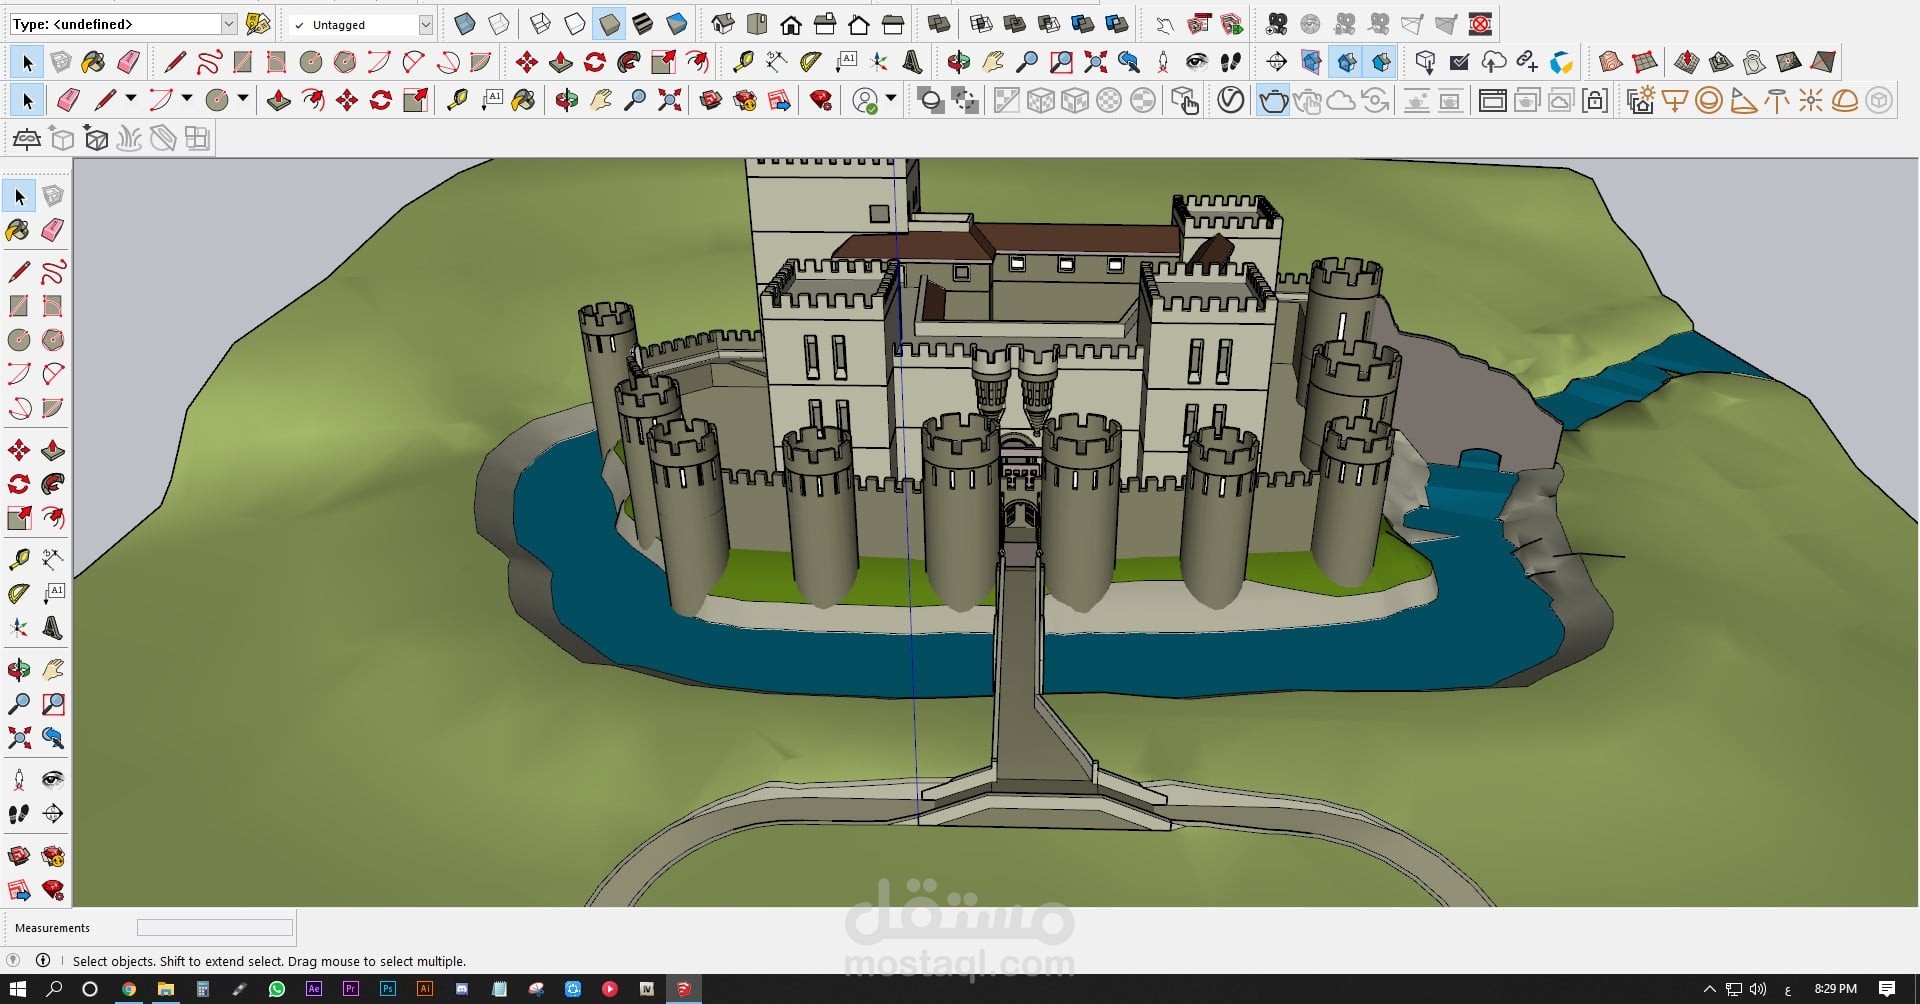Expand the Line tool dropdown arrow

click(131, 100)
